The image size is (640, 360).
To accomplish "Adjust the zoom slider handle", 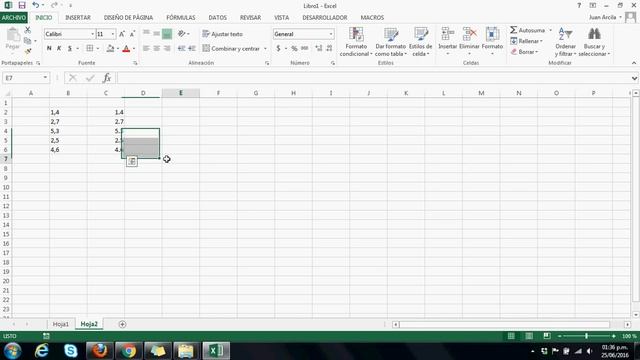I will coord(587,336).
